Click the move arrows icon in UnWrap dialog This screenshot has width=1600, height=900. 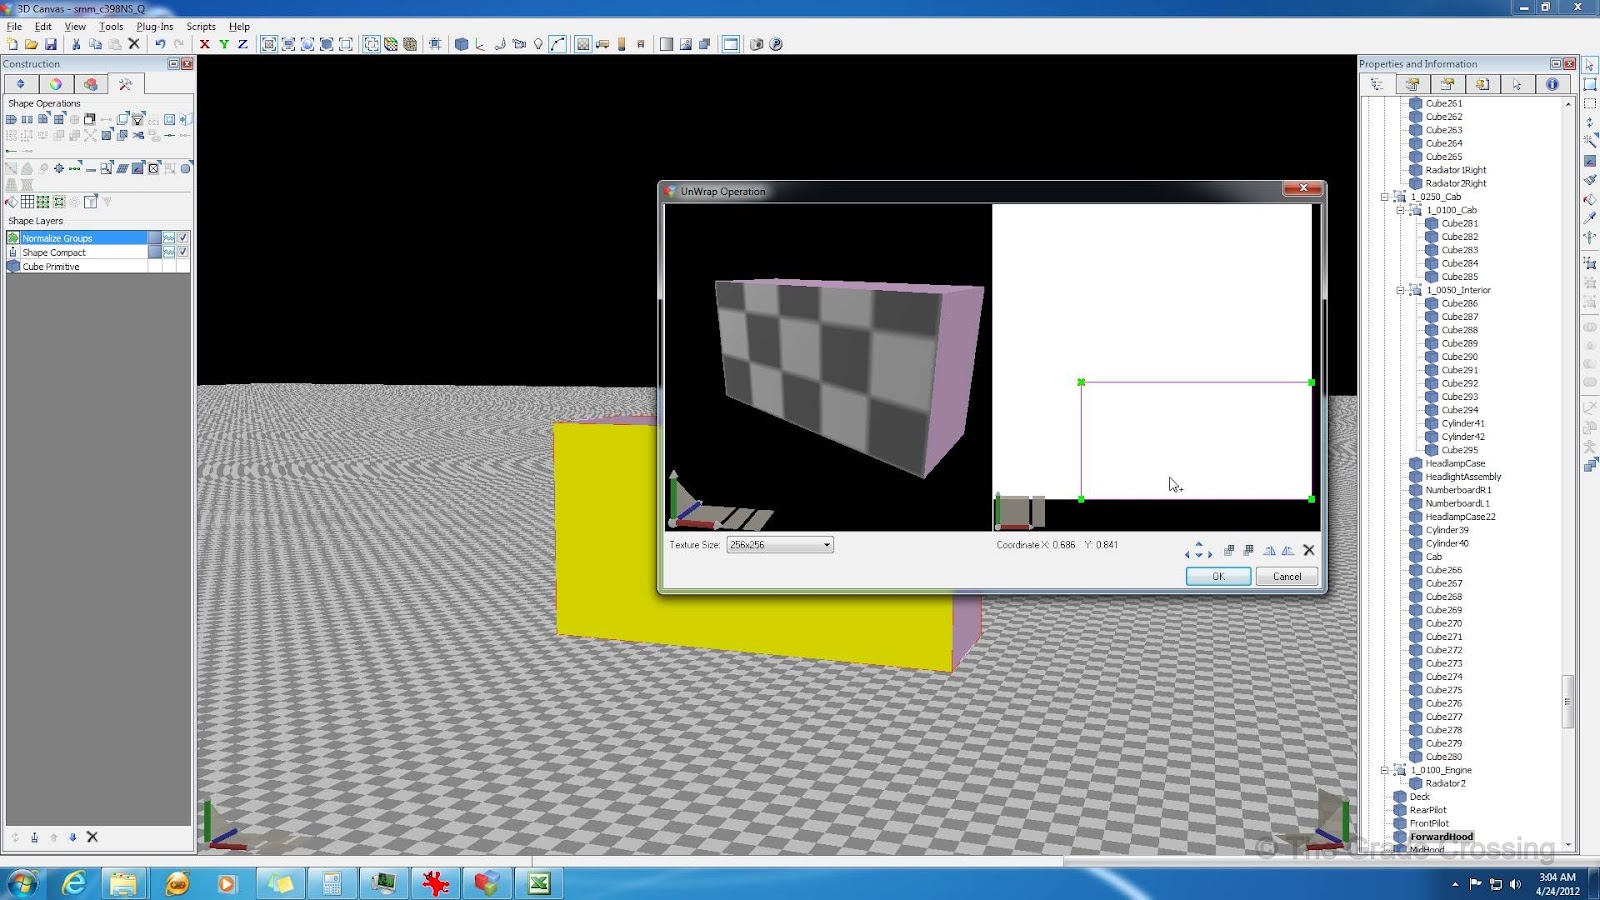click(x=1198, y=550)
